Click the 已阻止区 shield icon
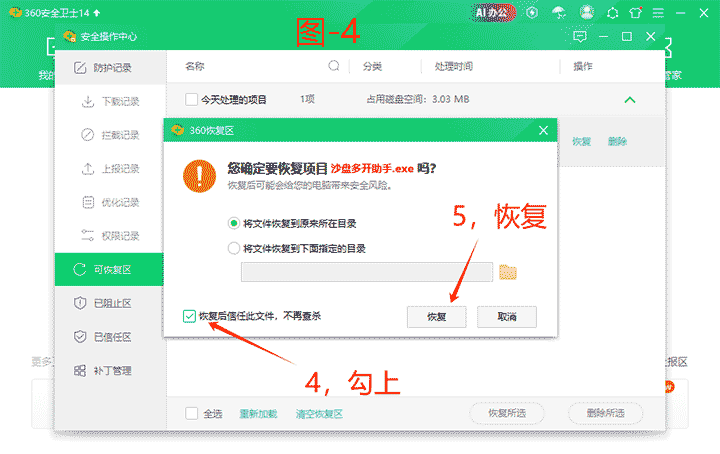720x454 pixels. coord(80,303)
